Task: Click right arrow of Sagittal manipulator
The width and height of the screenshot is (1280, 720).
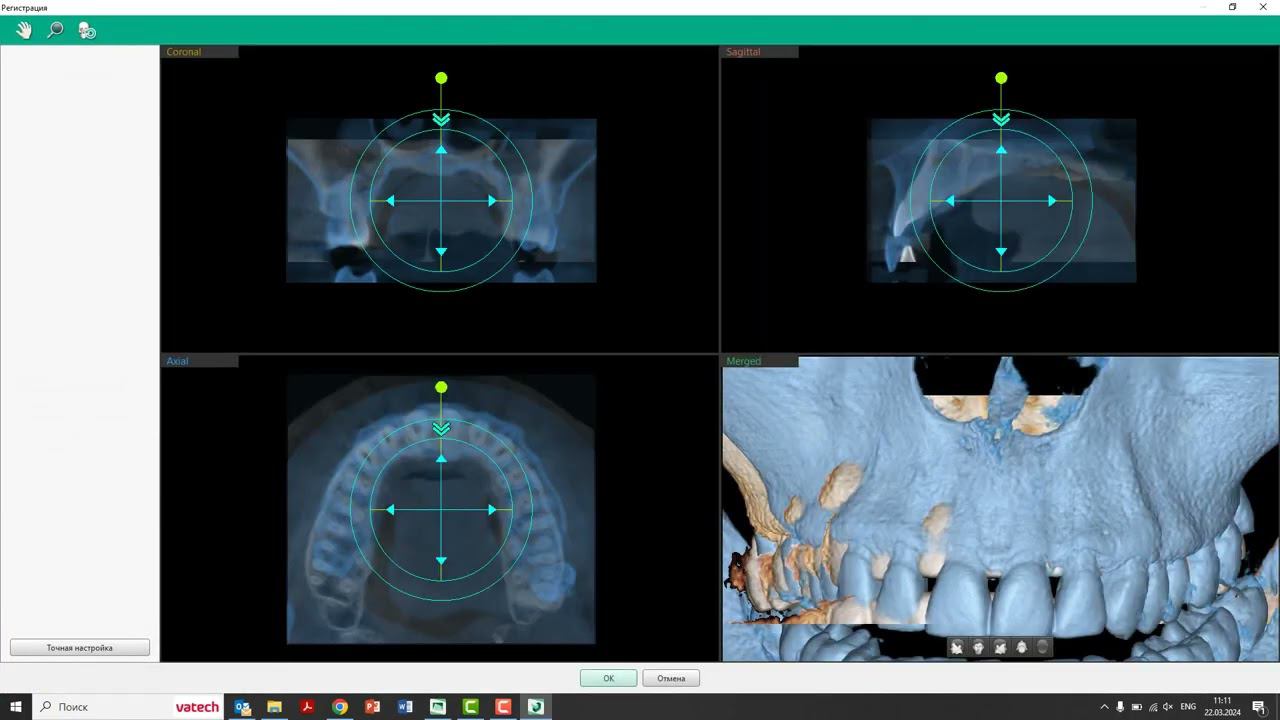Action: click(x=1052, y=201)
